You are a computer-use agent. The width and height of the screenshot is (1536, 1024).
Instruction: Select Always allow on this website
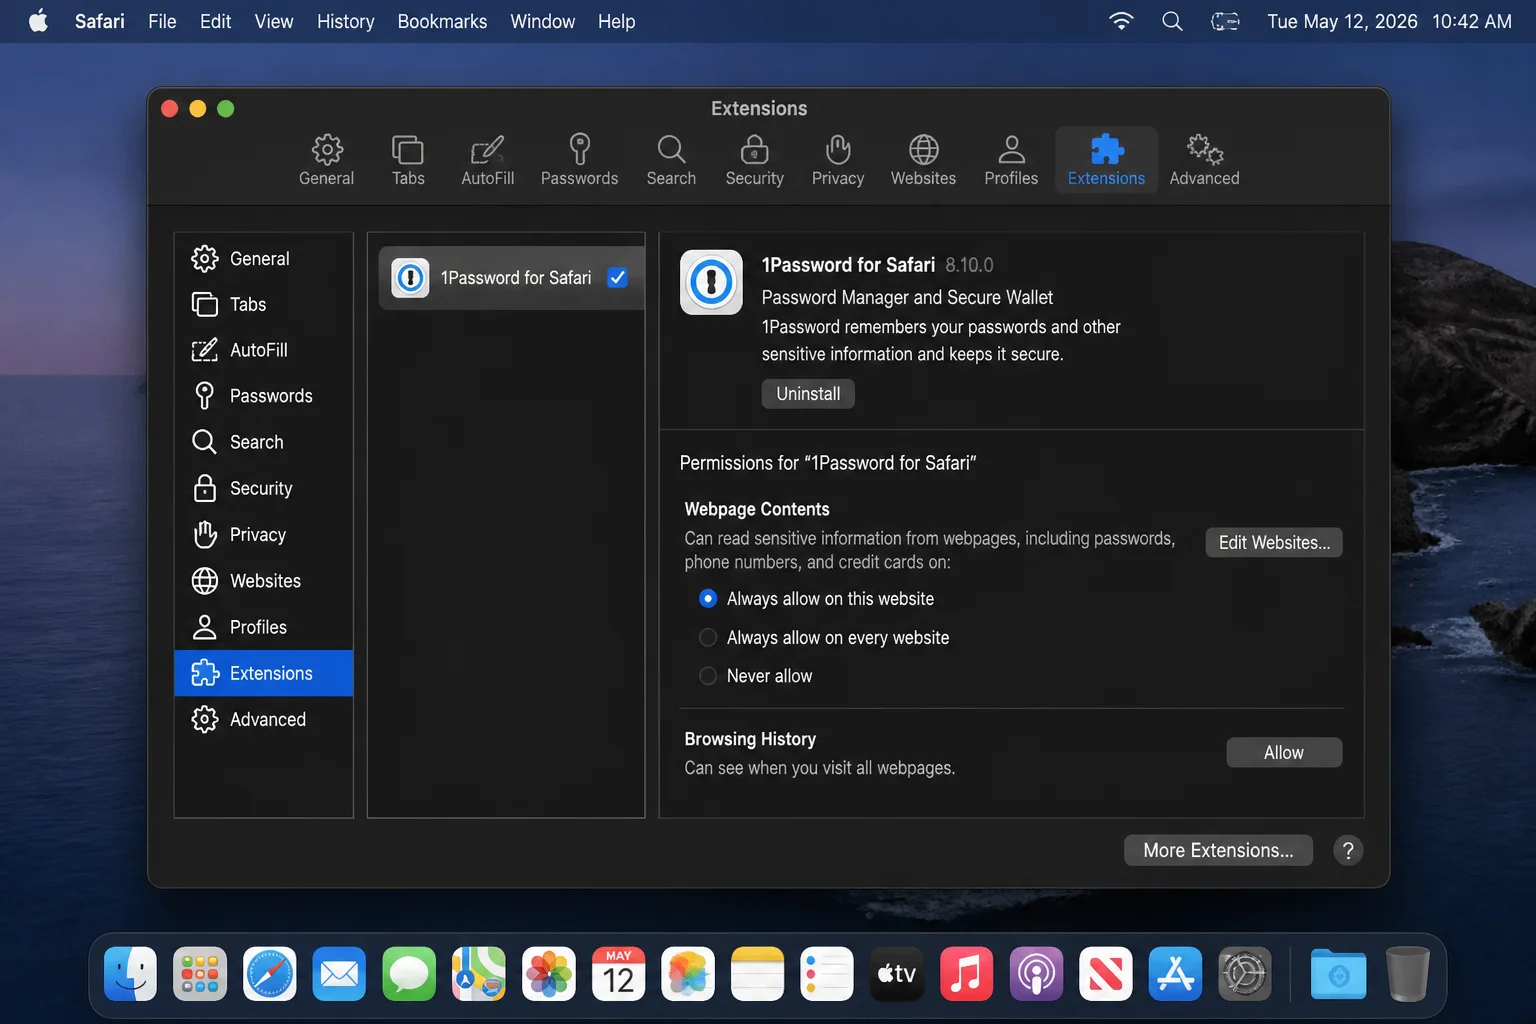708,598
